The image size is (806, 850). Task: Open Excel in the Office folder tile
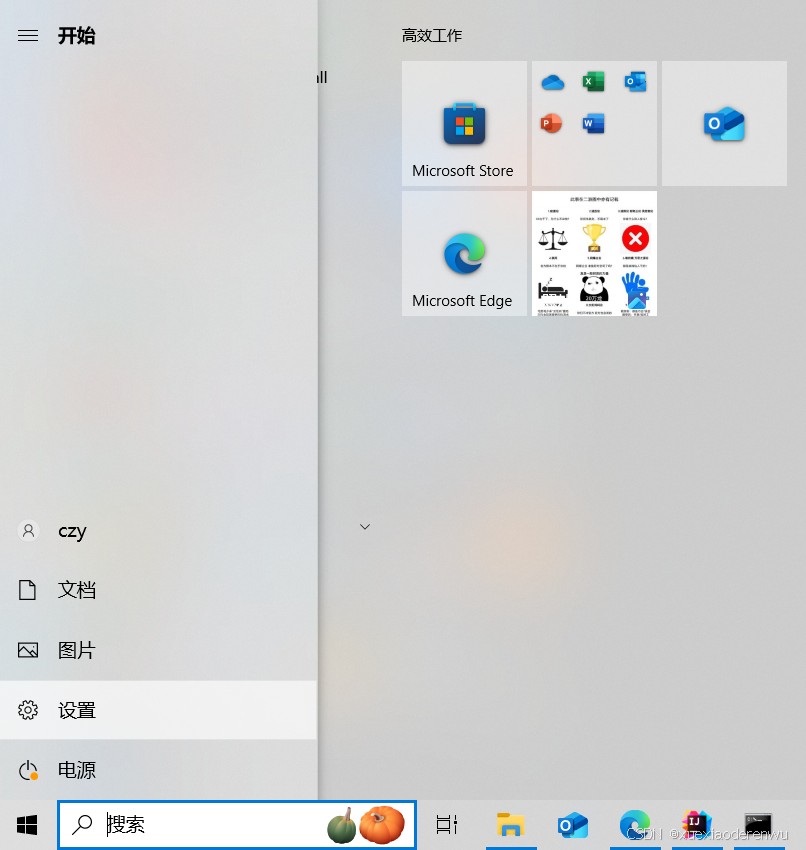[x=594, y=82]
